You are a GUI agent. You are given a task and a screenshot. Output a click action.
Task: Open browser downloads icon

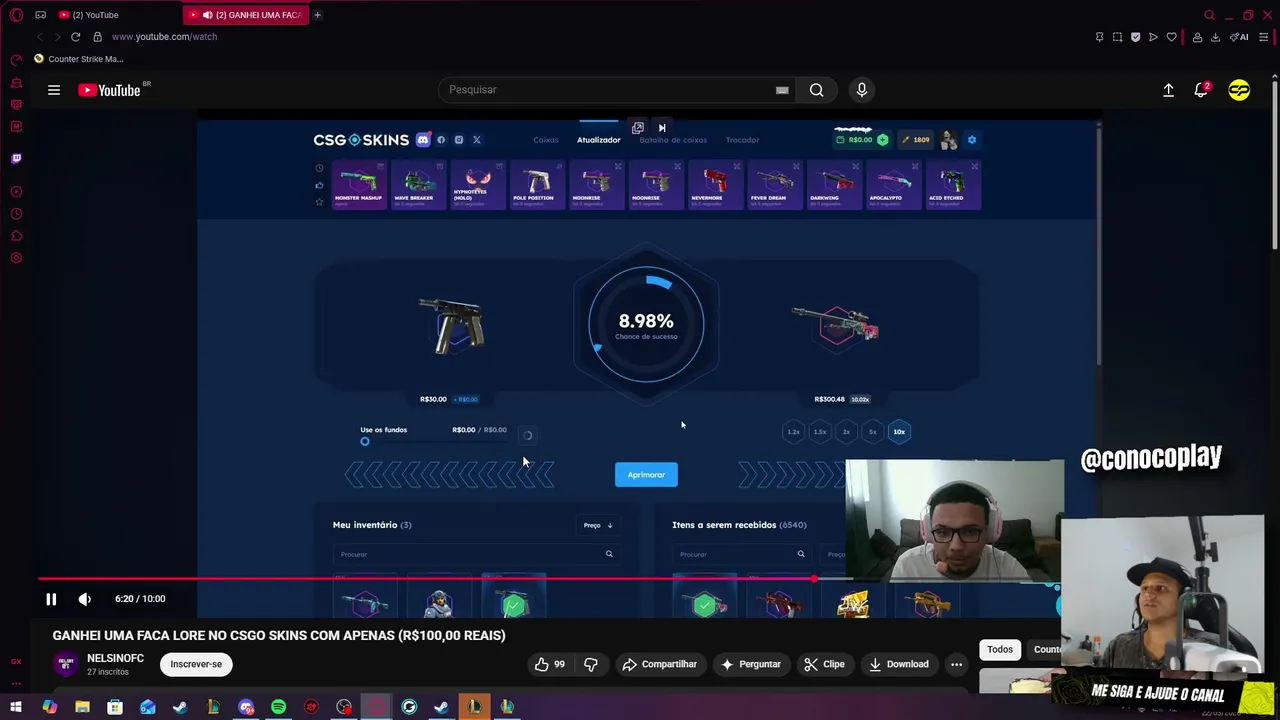tap(1215, 37)
